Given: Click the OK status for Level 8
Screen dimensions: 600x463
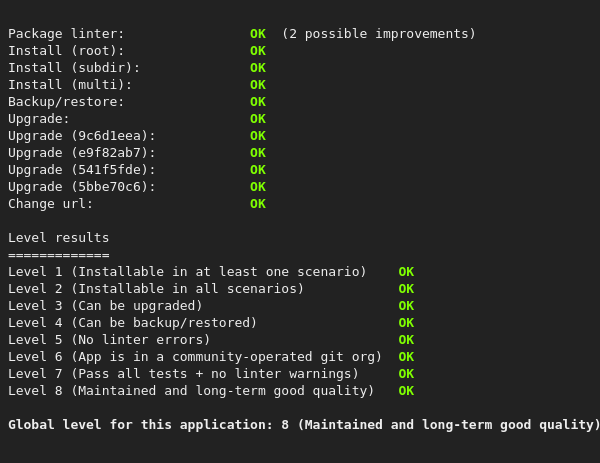Looking at the screenshot, I should (406, 391).
